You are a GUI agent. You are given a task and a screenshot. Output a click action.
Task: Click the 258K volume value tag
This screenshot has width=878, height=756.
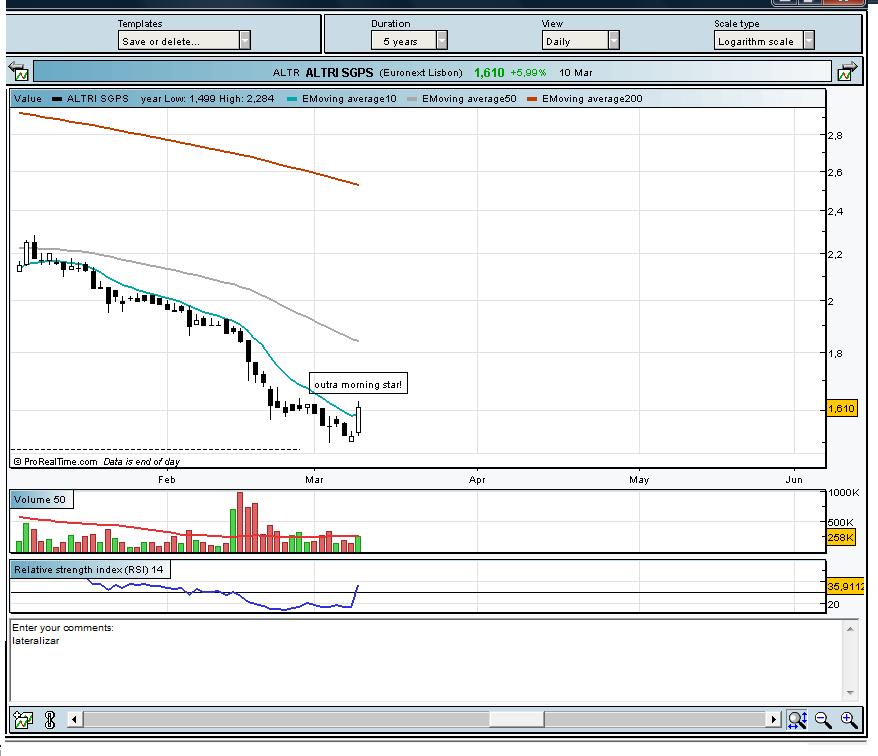click(x=840, y=538)
